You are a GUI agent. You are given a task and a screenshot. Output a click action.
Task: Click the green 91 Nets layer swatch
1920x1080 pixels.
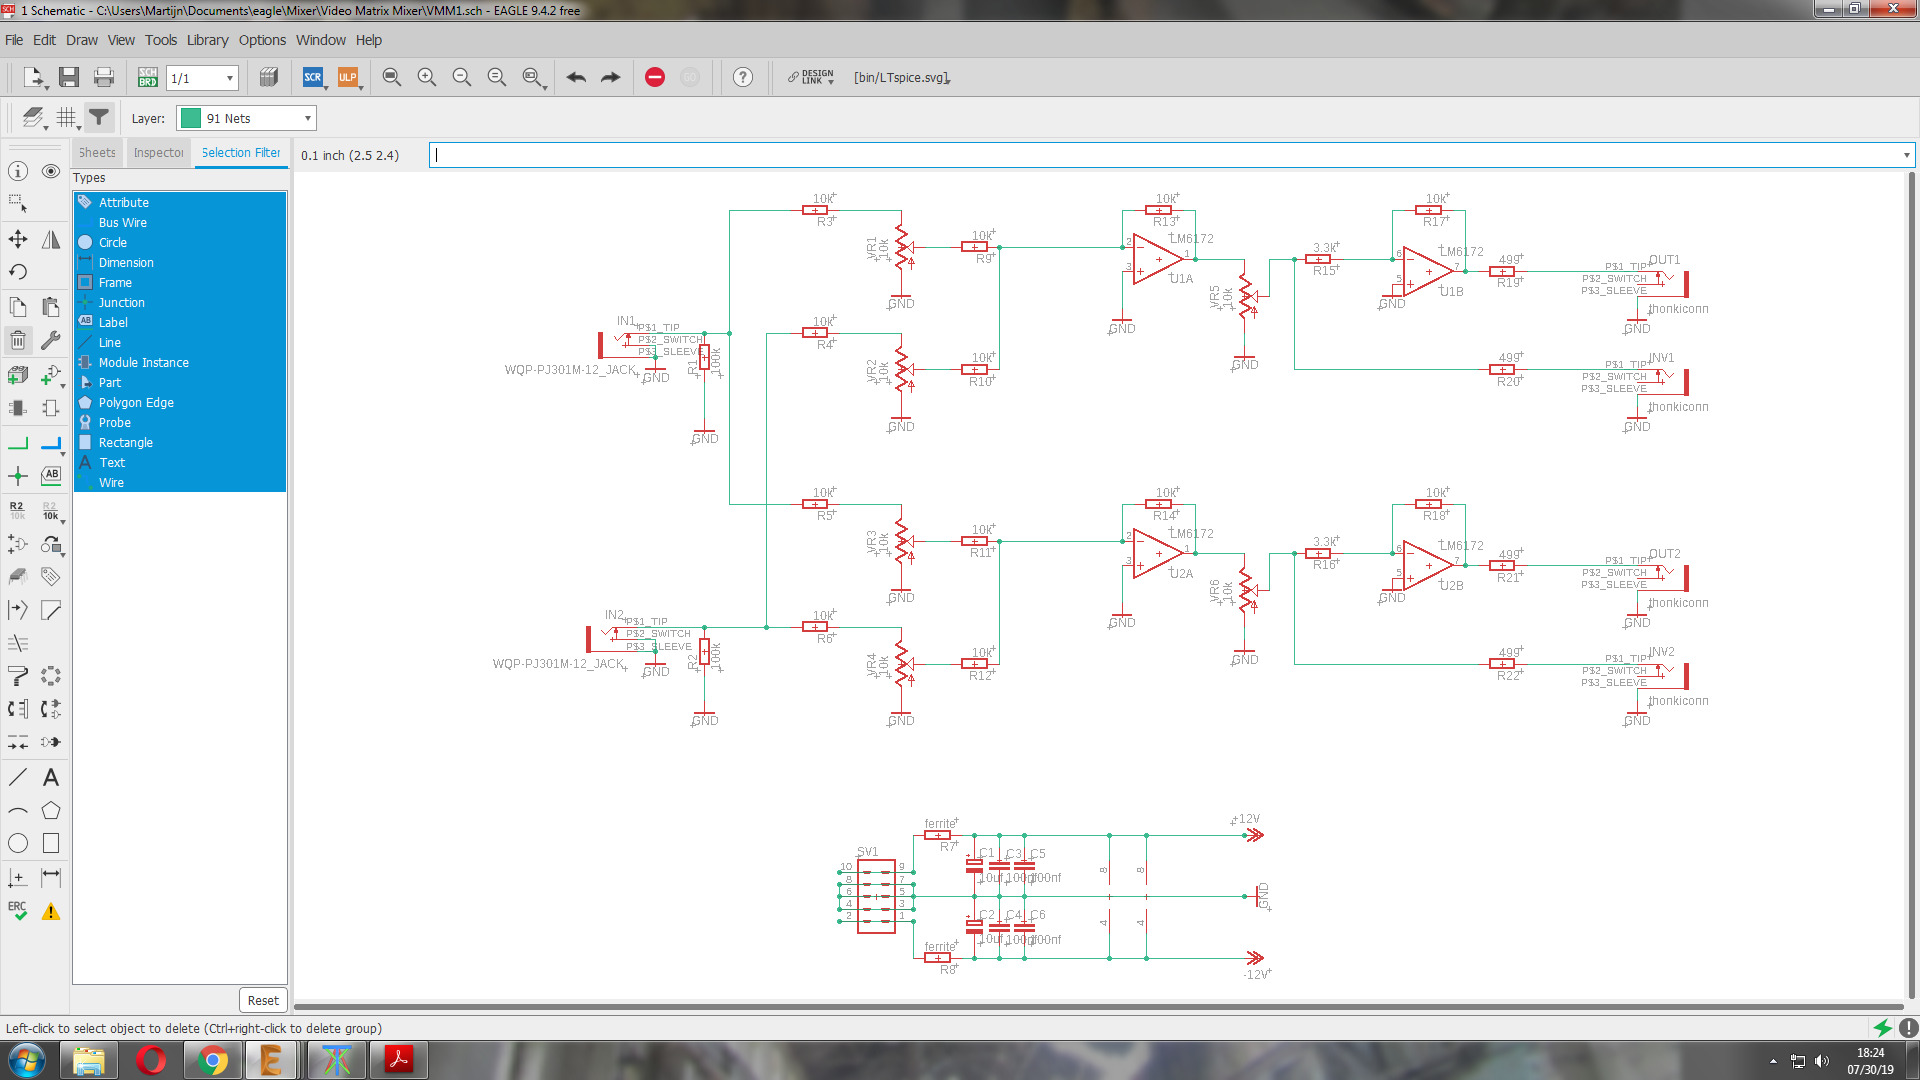pos(190,118)
